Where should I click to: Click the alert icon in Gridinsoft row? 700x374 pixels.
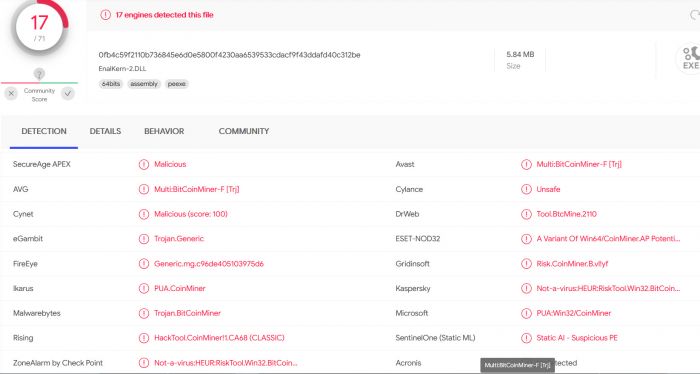526,264
